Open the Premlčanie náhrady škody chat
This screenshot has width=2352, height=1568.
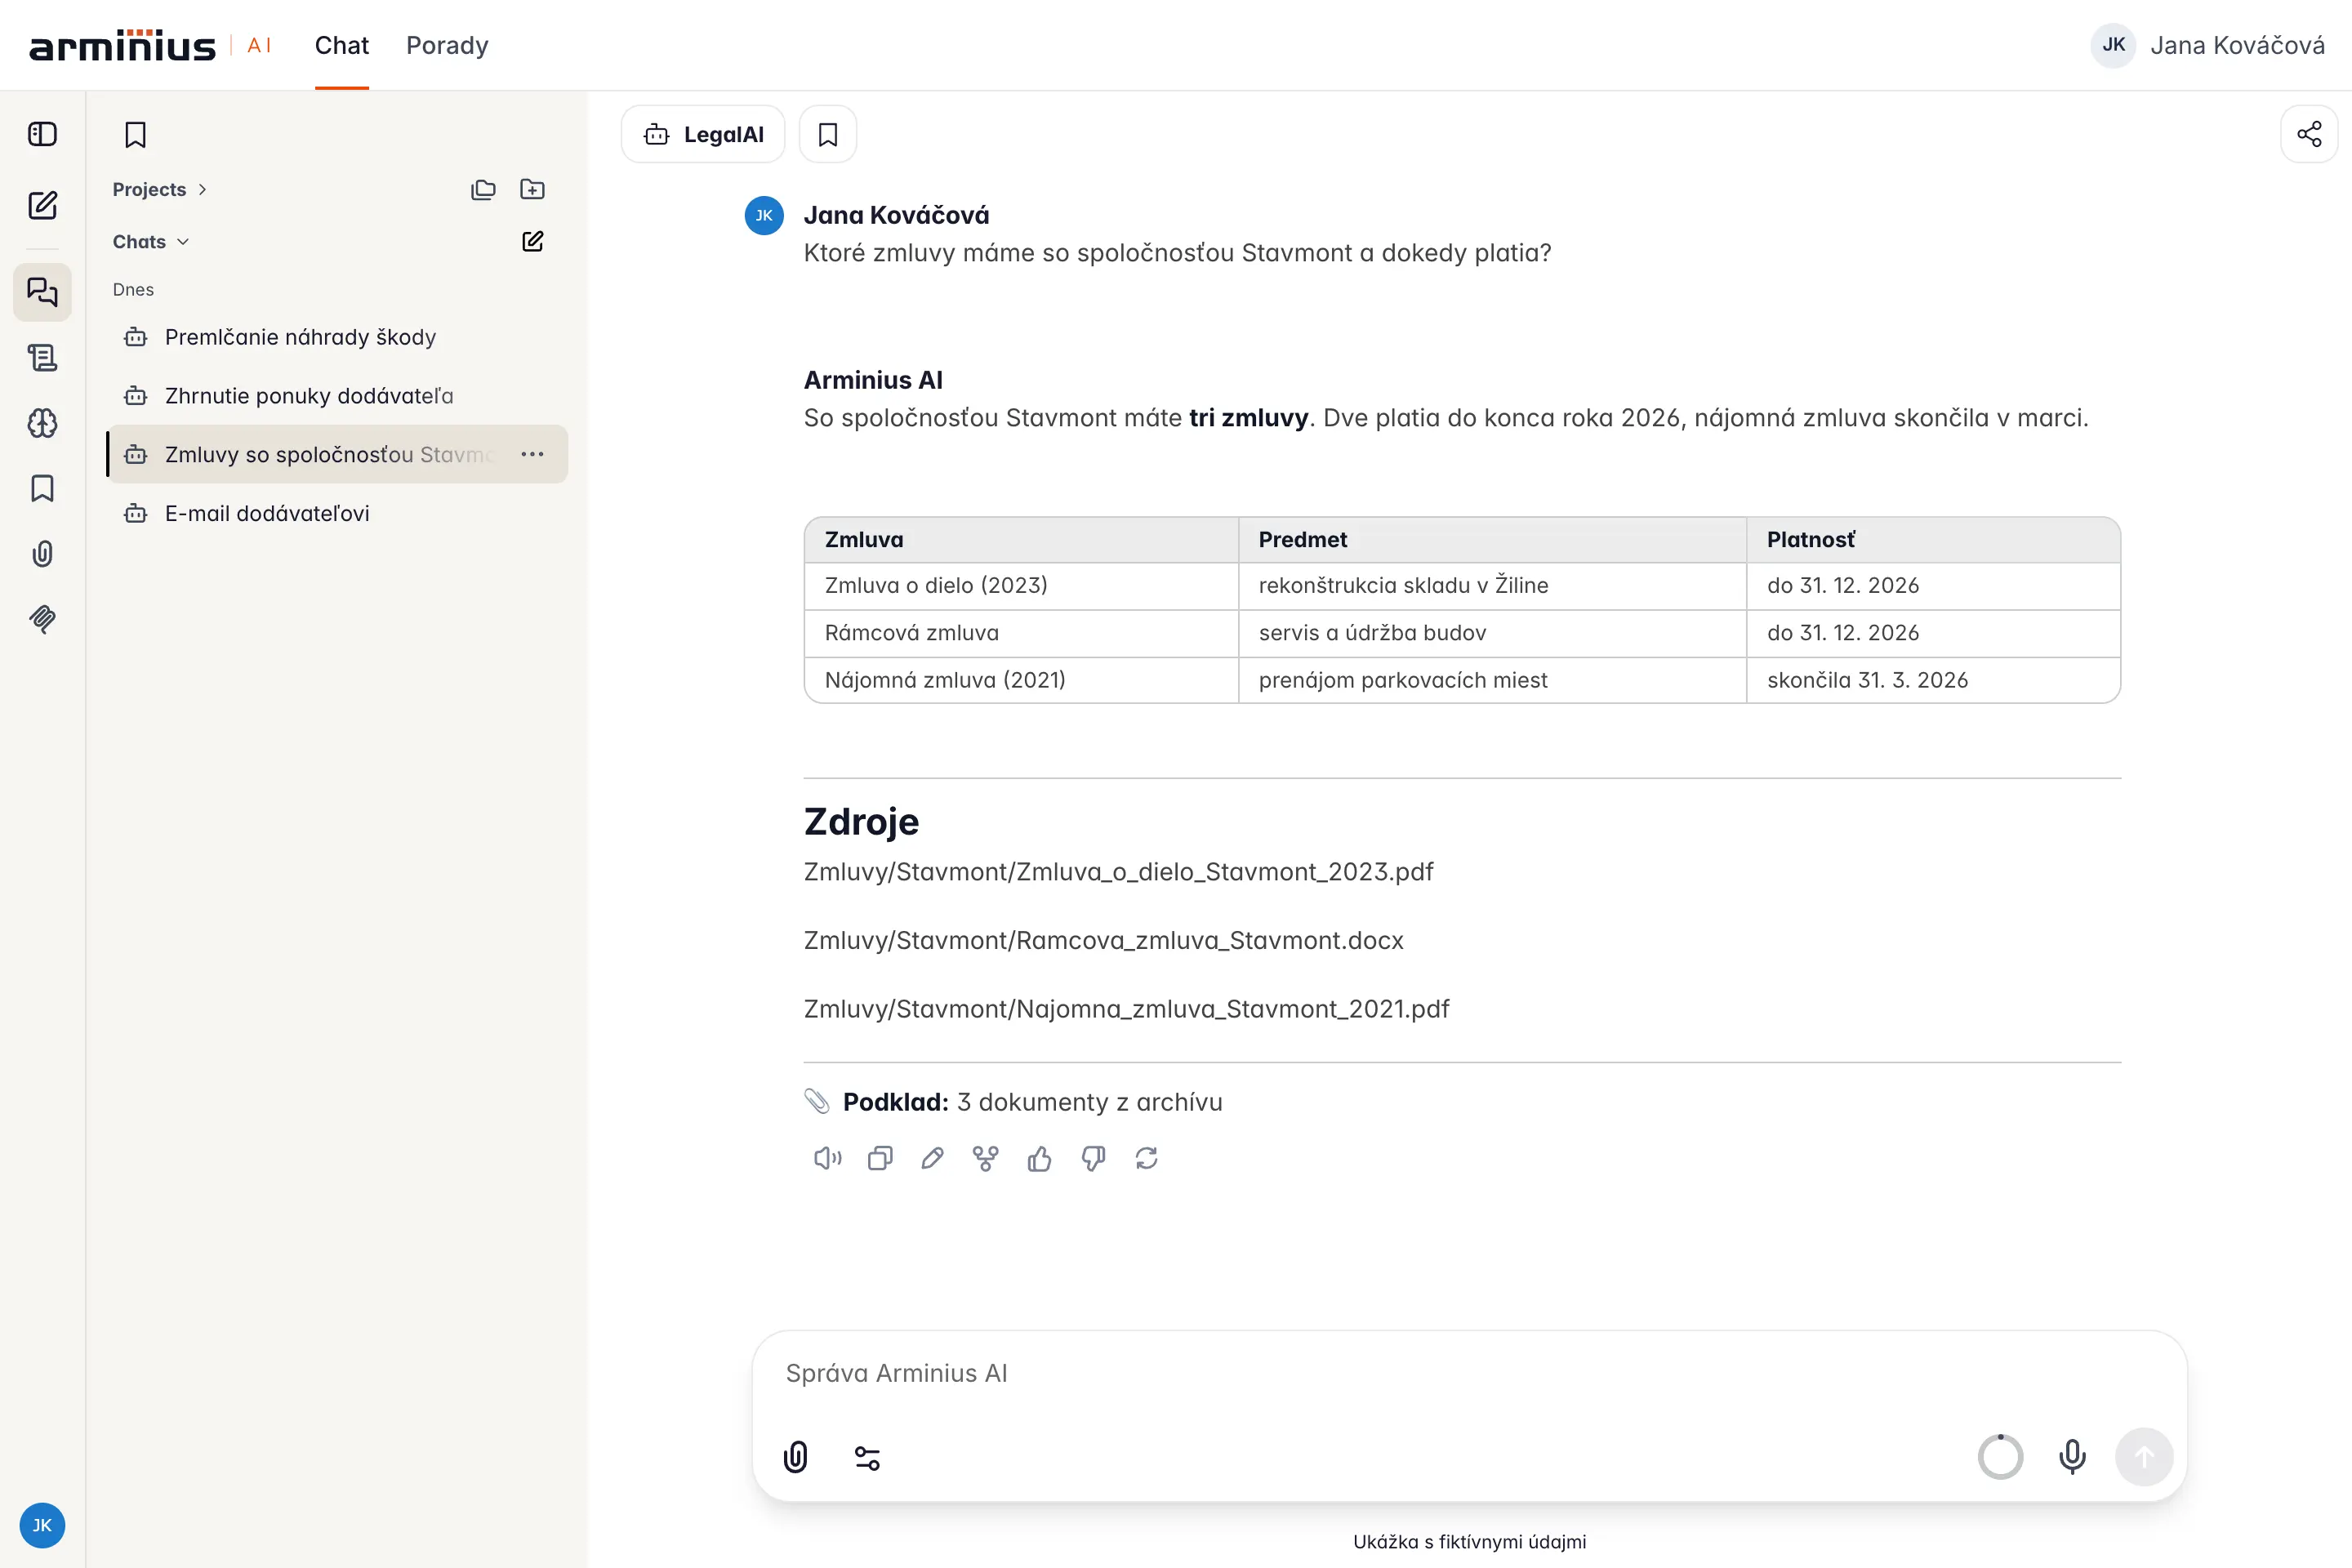[337, 337]
